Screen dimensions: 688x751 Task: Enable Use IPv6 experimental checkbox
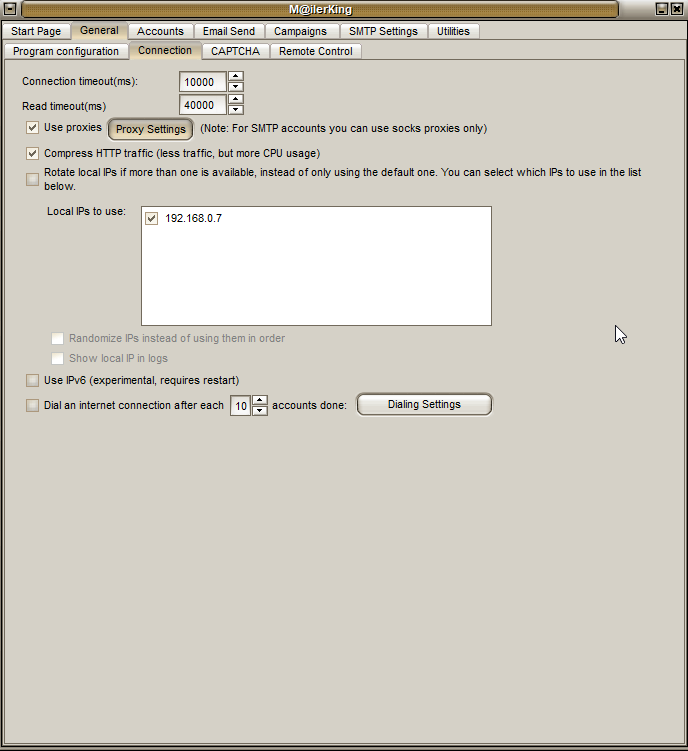pyautogui.click(x=32, y=380)
